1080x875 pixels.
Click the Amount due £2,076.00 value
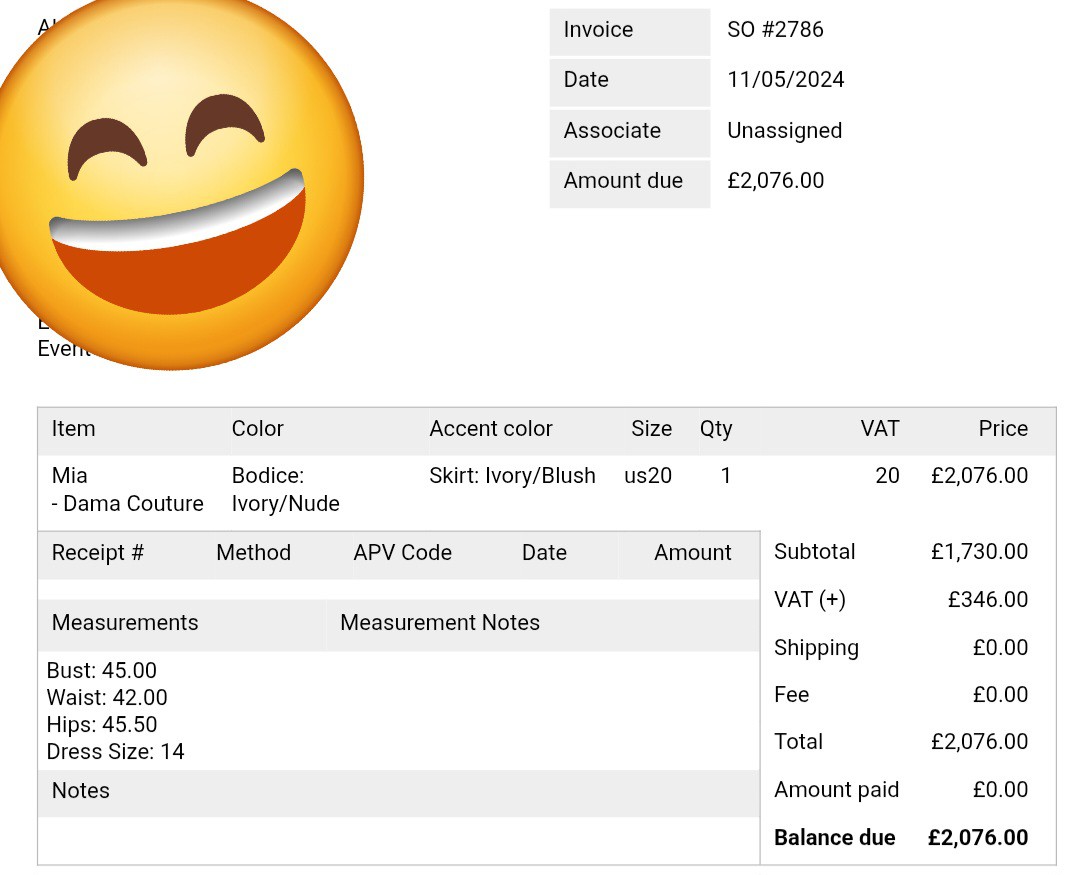776,181
